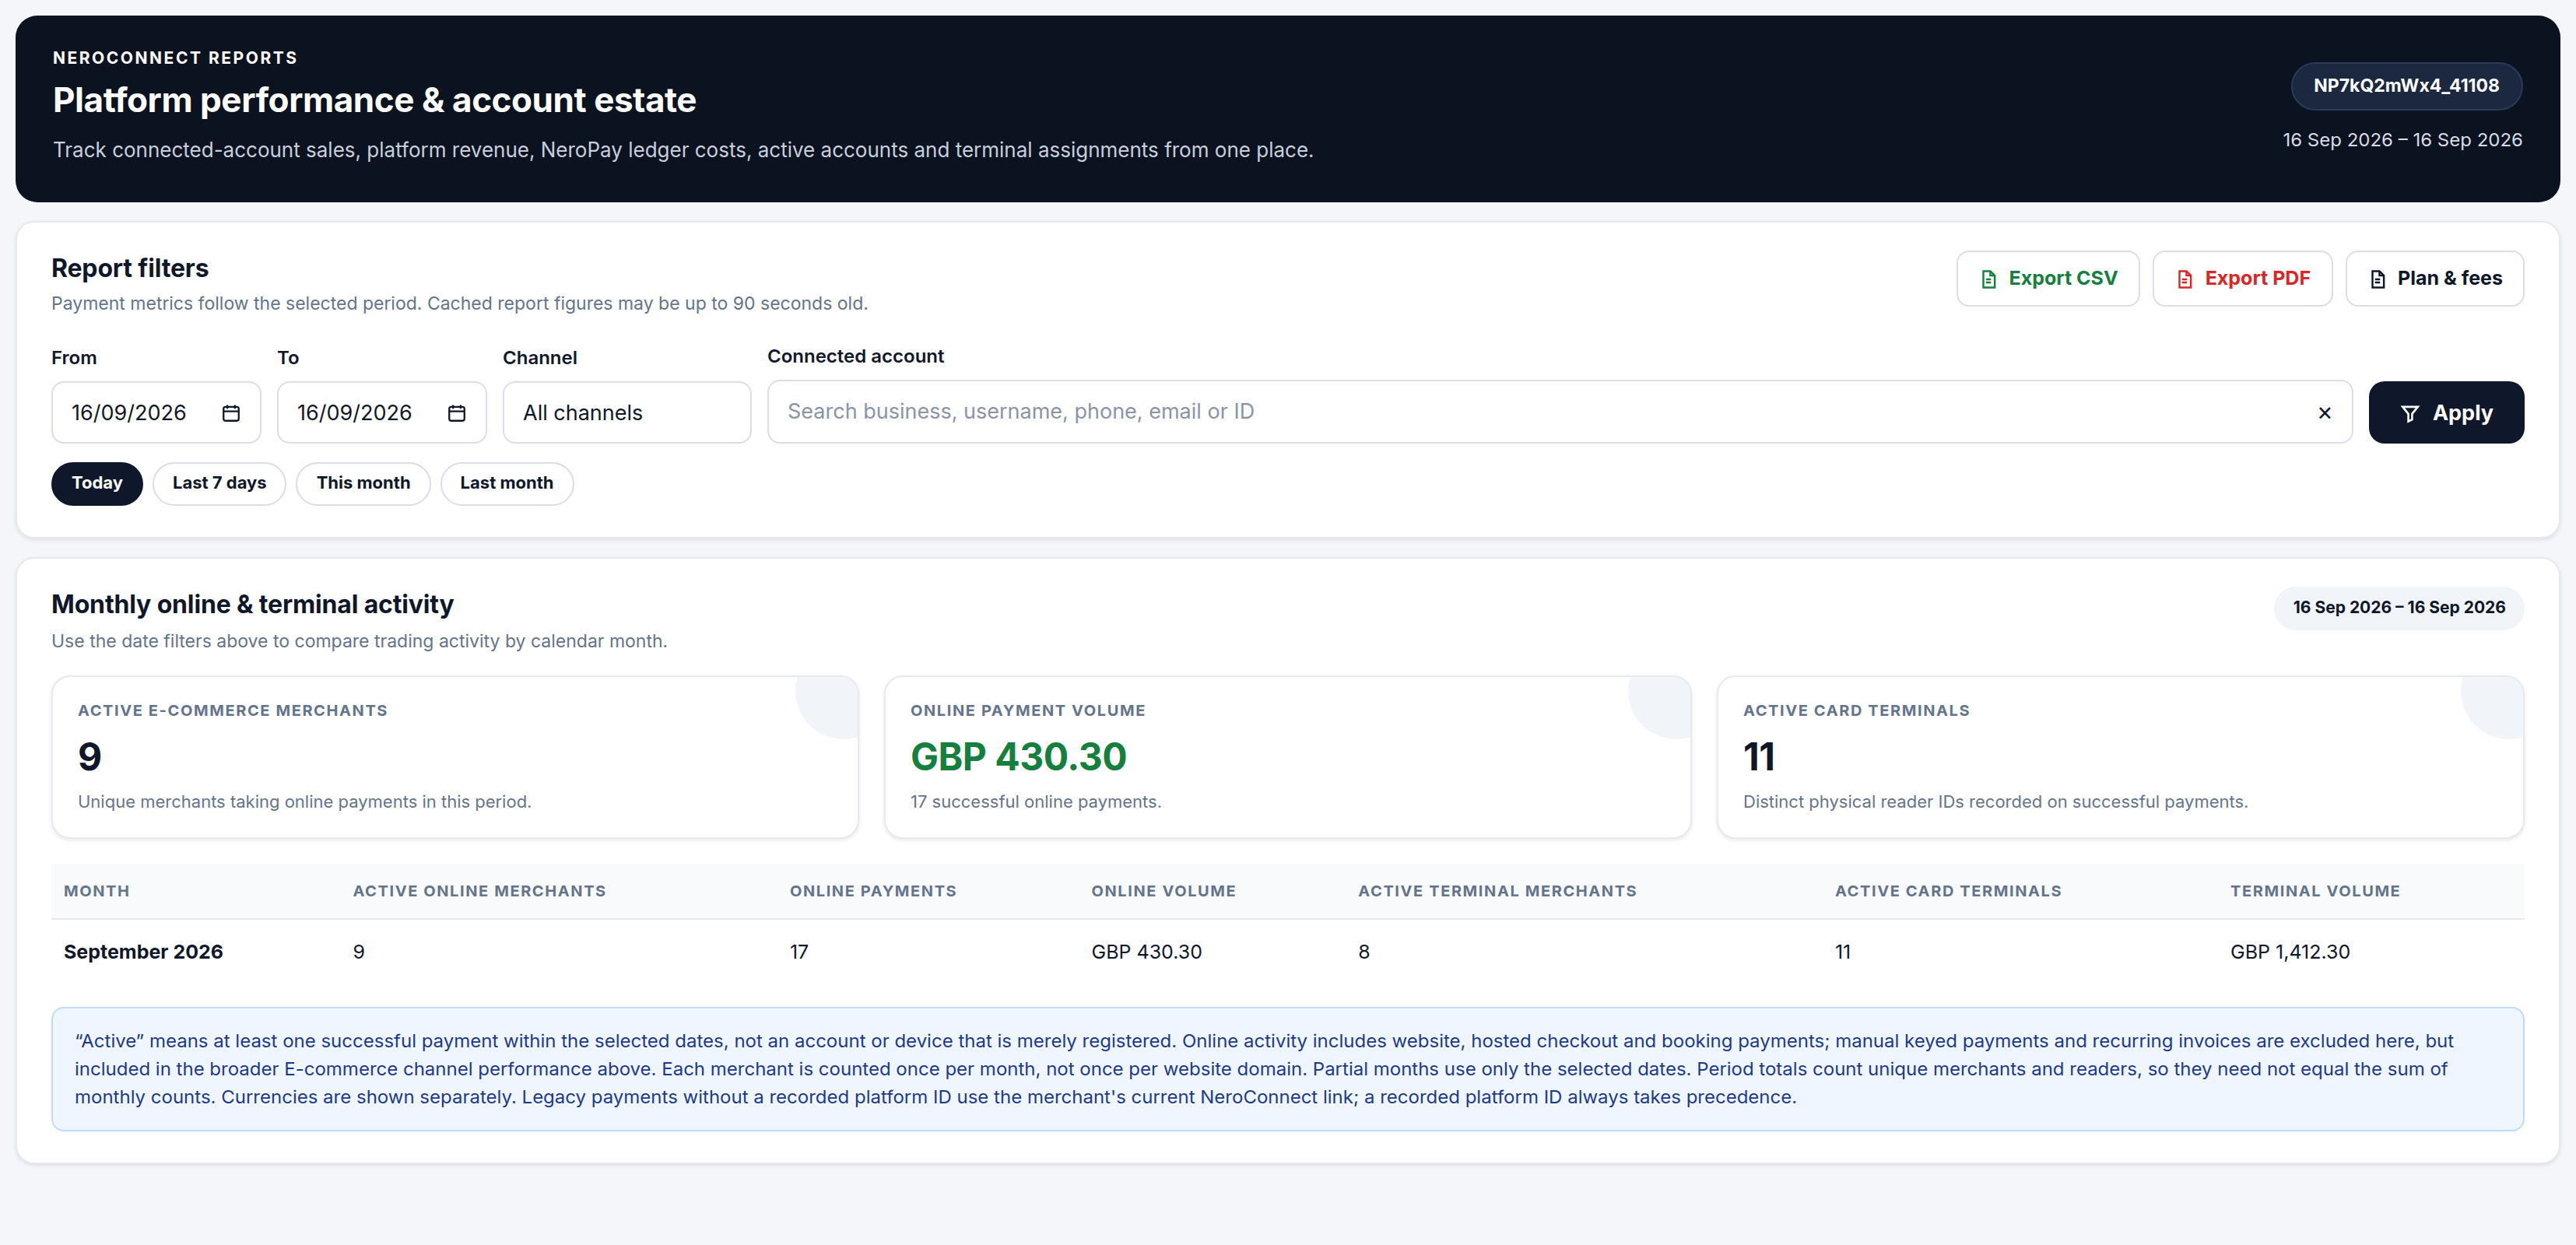2576x1245 pixels.
Task: Select the Last month range chip
Action: pos(506,483)
